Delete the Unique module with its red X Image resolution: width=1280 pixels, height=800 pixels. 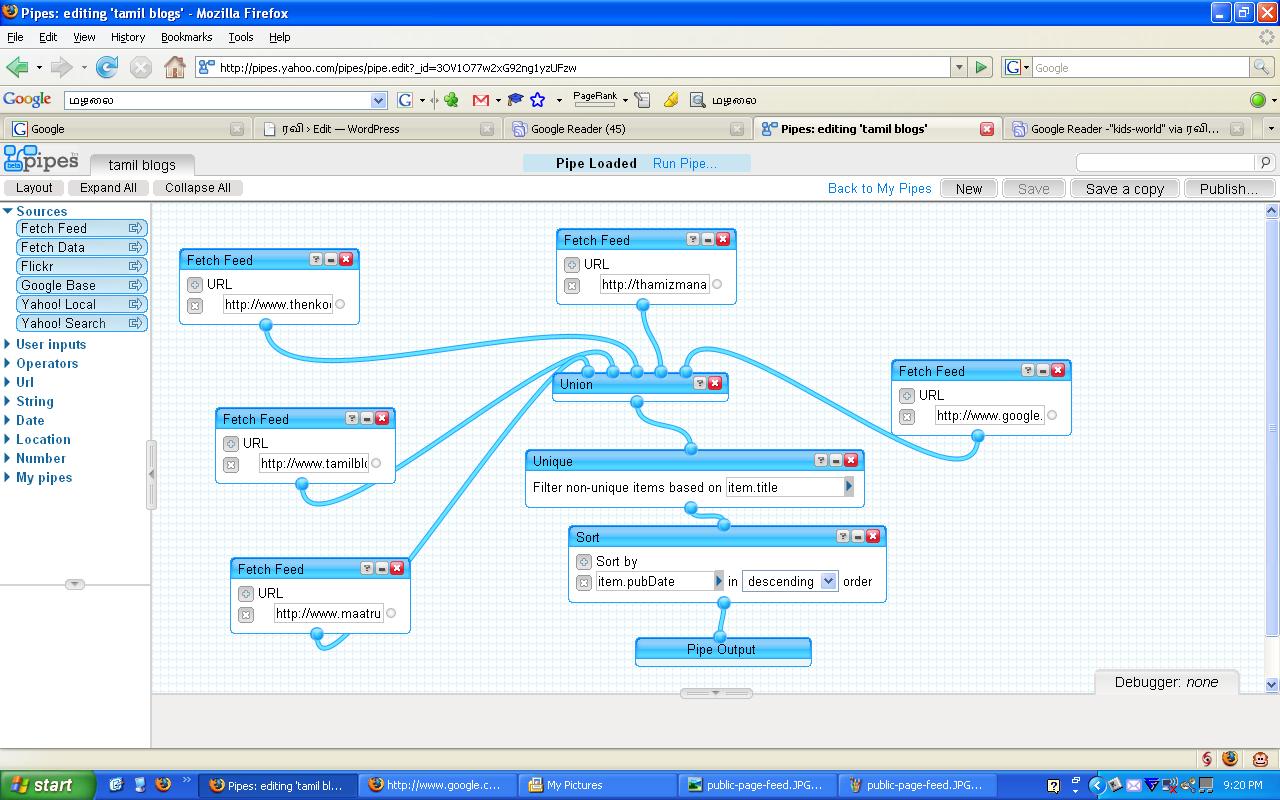click(851, 460)
